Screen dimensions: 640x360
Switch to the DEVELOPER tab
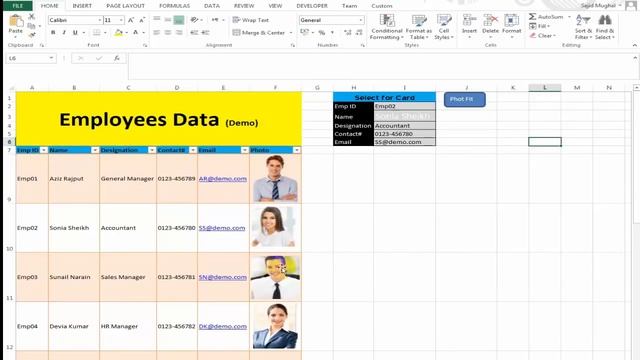click(x=312, y=6)
